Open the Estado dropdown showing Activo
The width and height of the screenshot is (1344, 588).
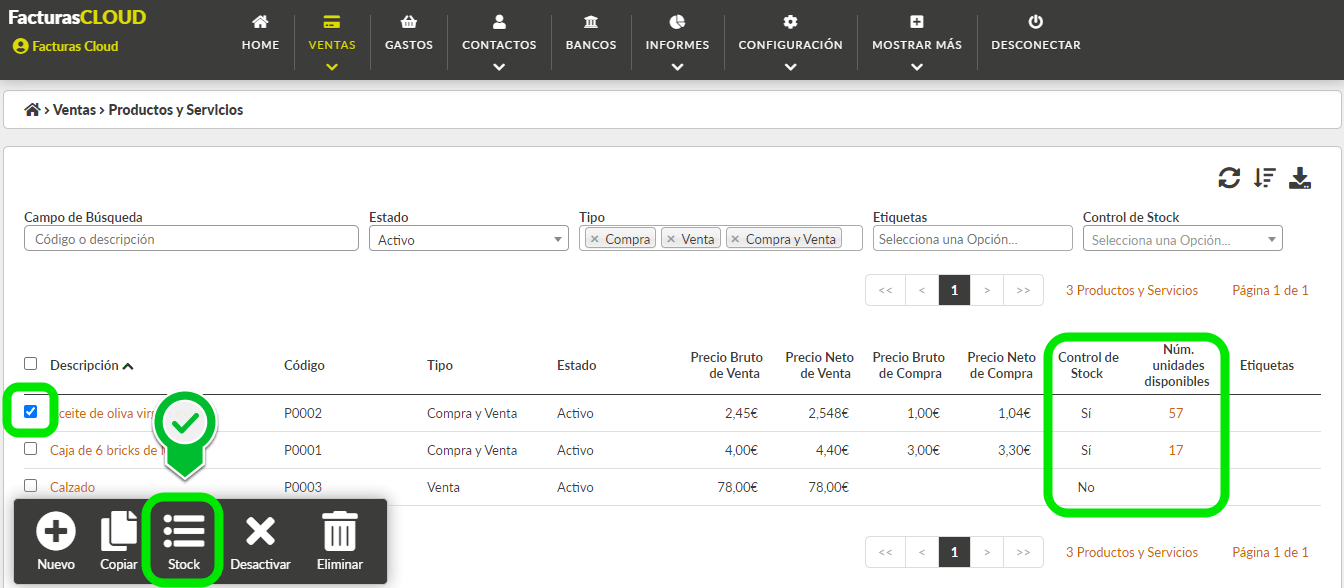[x=469, y=239]
